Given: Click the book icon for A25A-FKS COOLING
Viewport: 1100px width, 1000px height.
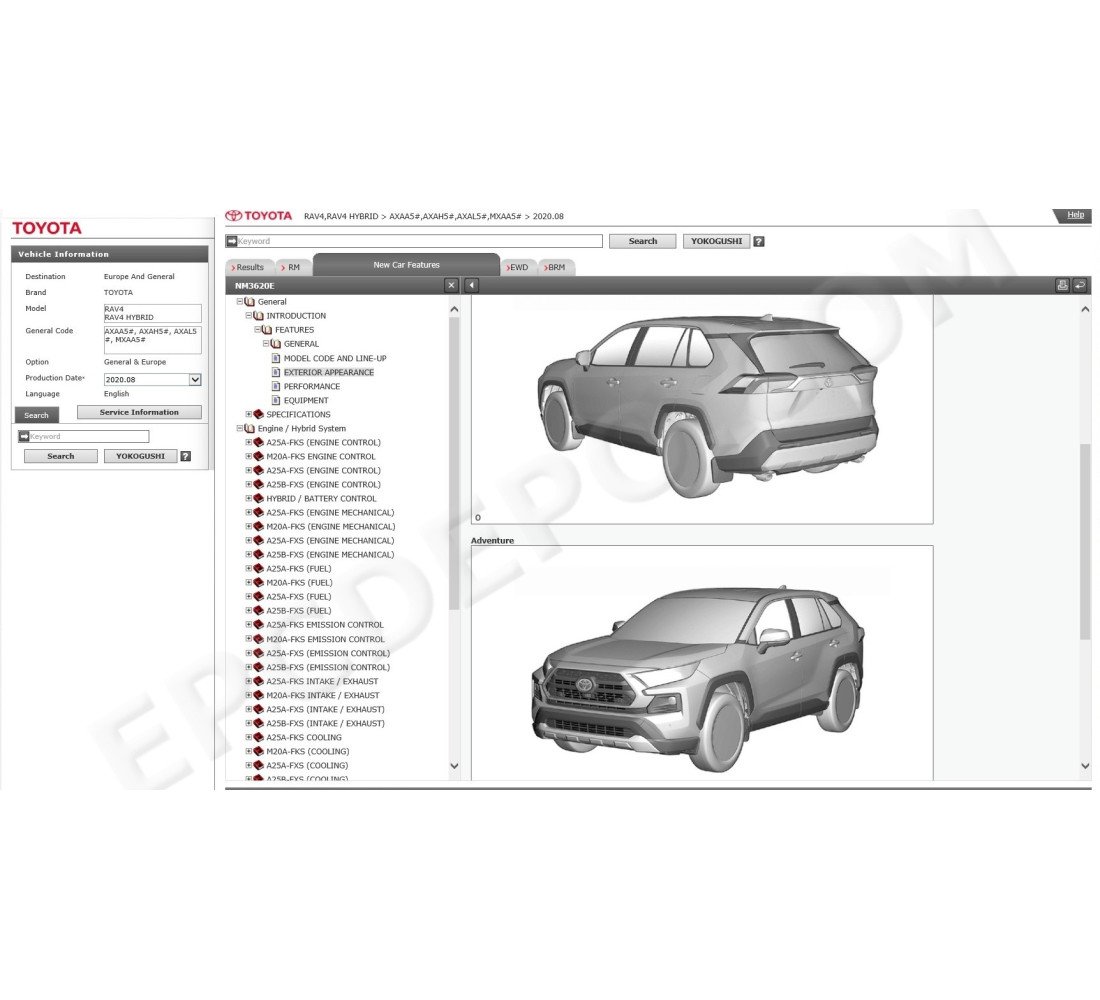Looking at the screenshot, I should [x=258, y=738].
